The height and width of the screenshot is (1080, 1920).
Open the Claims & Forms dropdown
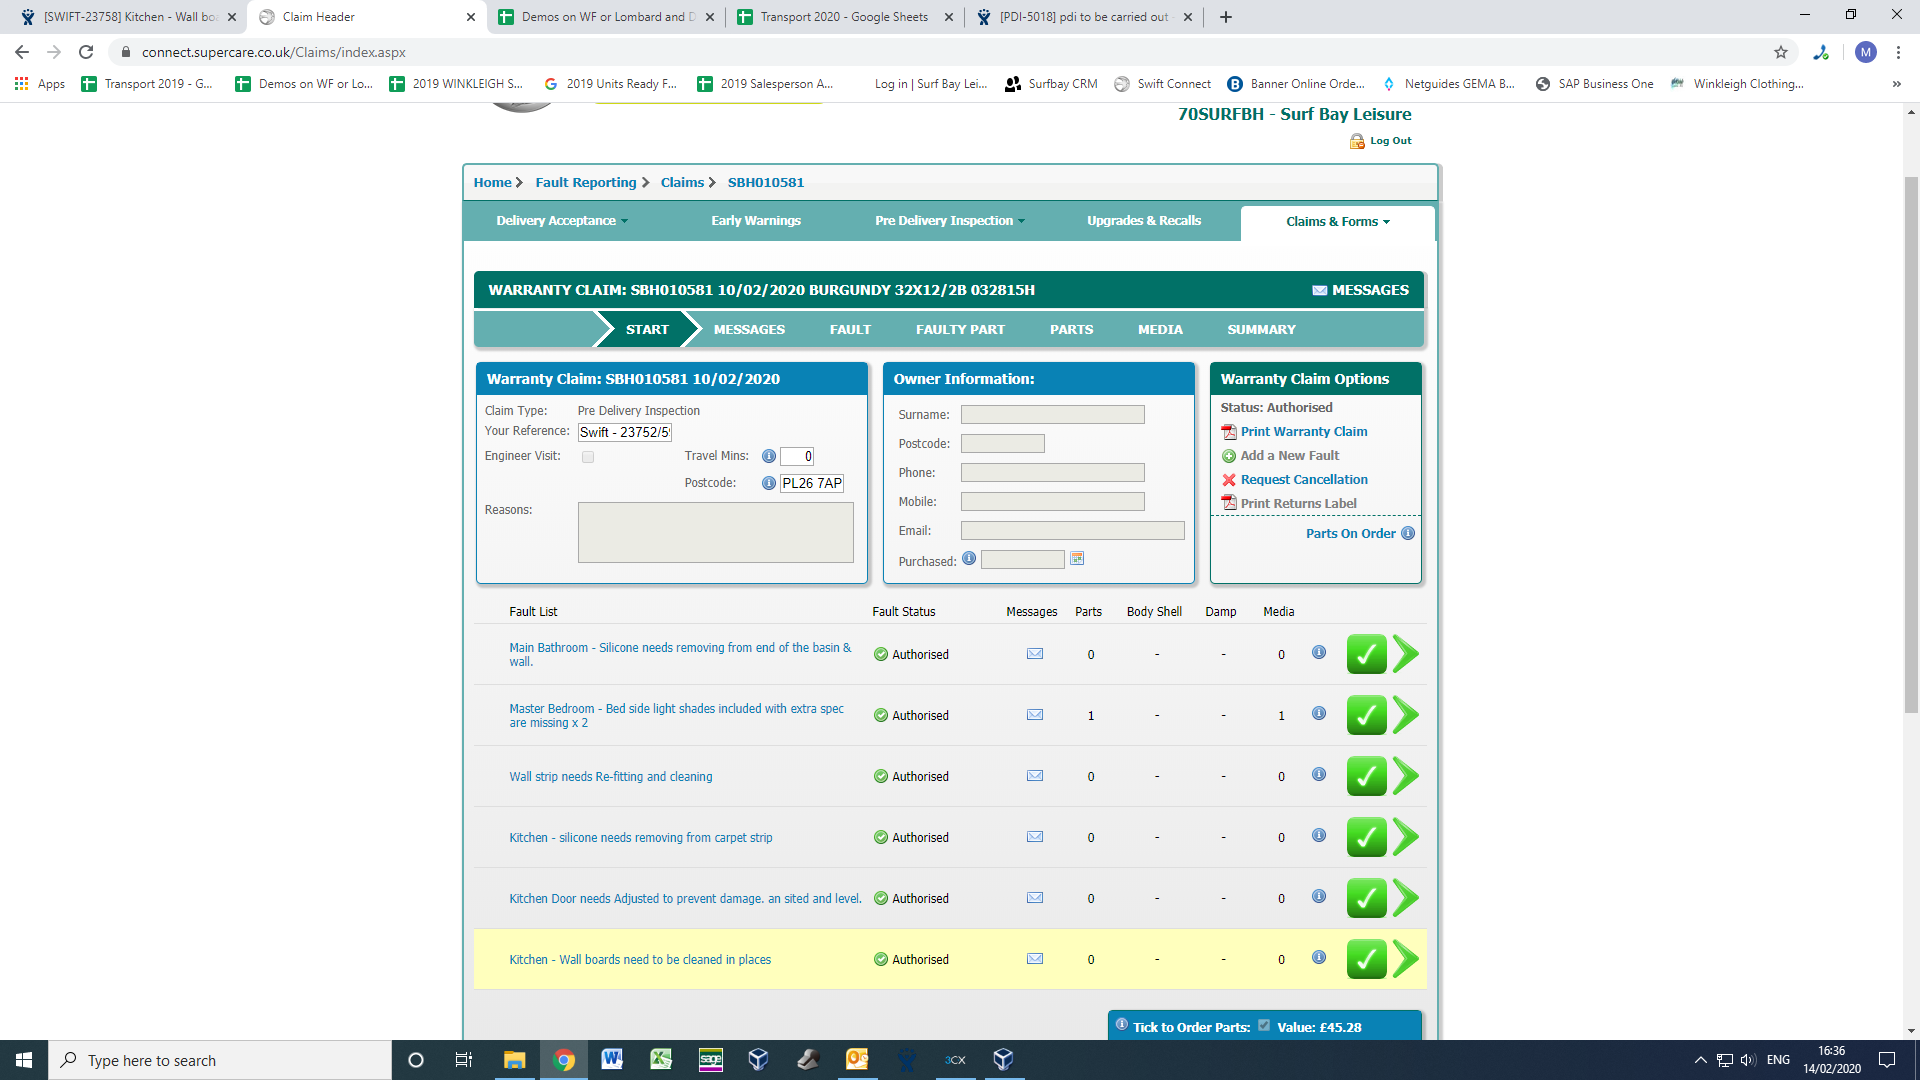(1337, 222)
